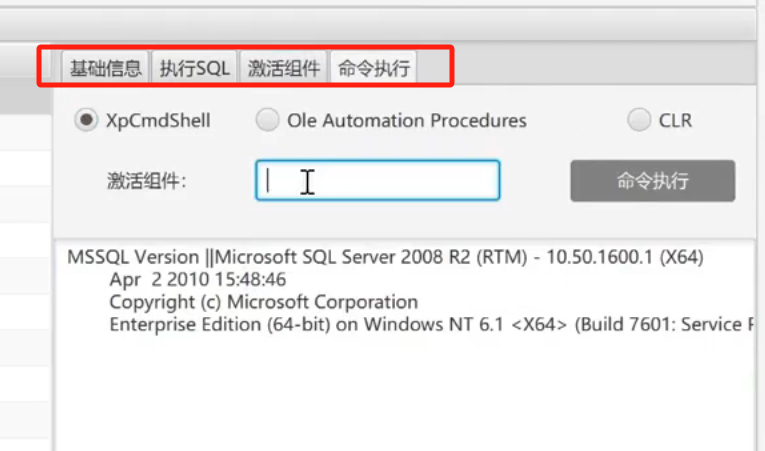Image resolution: width=765 pixels, height=451 pixels.
Task: Click the gray 命令执行 execute button
Action: 653,181
